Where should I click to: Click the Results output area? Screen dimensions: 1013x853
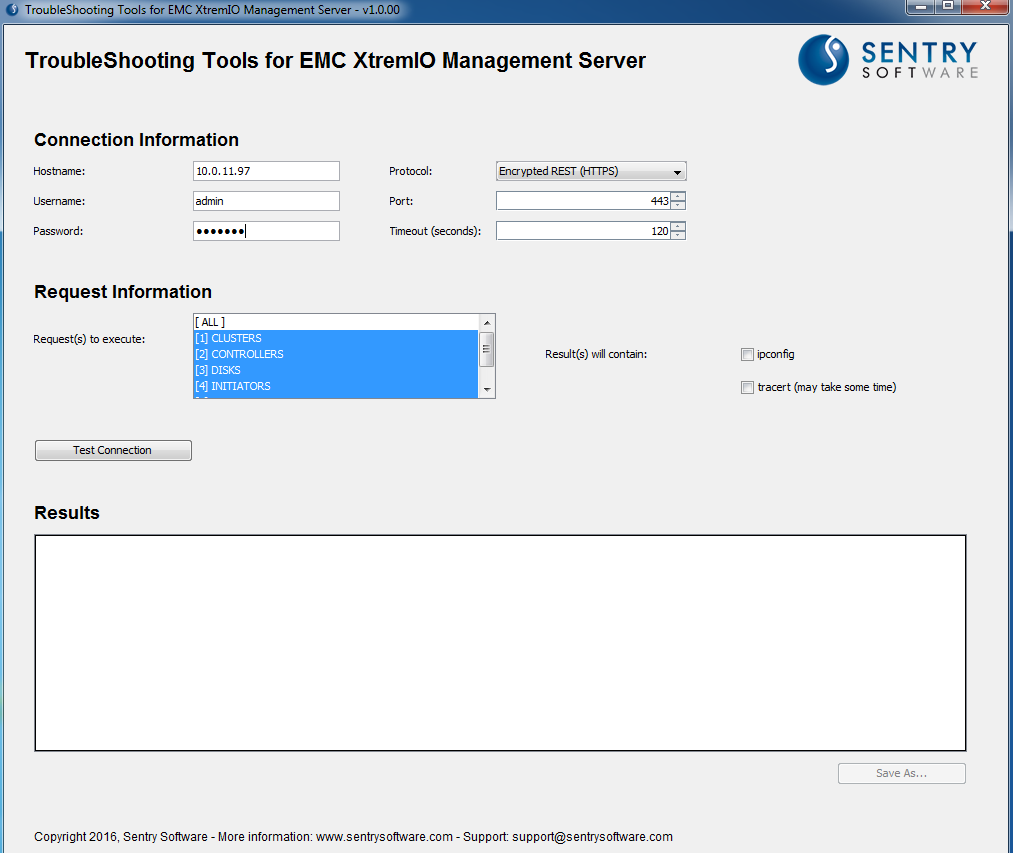[500, 642]
